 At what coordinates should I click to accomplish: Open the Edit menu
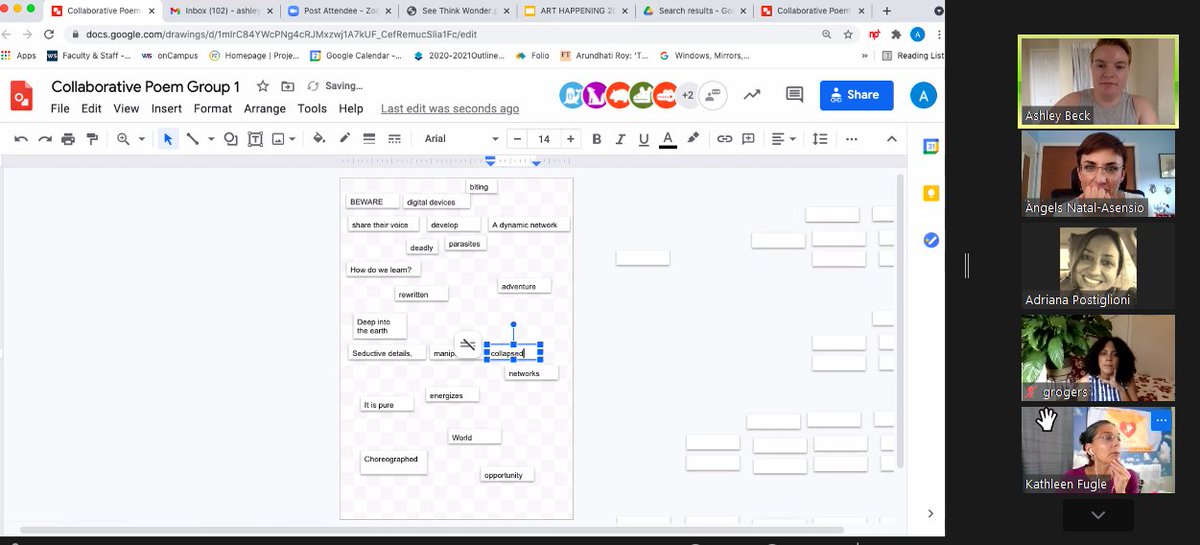pos(92,108)
